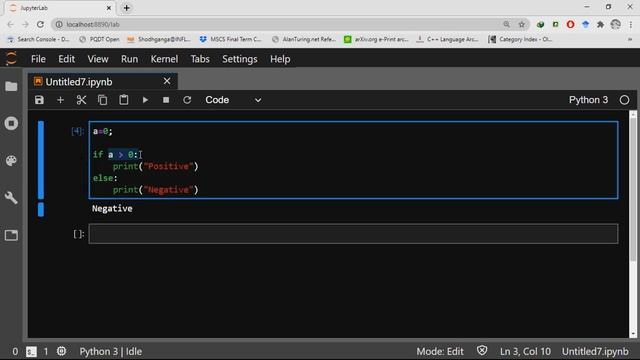Select the JupyterLab browser tab
640x360 pixels.
point(60,8)
